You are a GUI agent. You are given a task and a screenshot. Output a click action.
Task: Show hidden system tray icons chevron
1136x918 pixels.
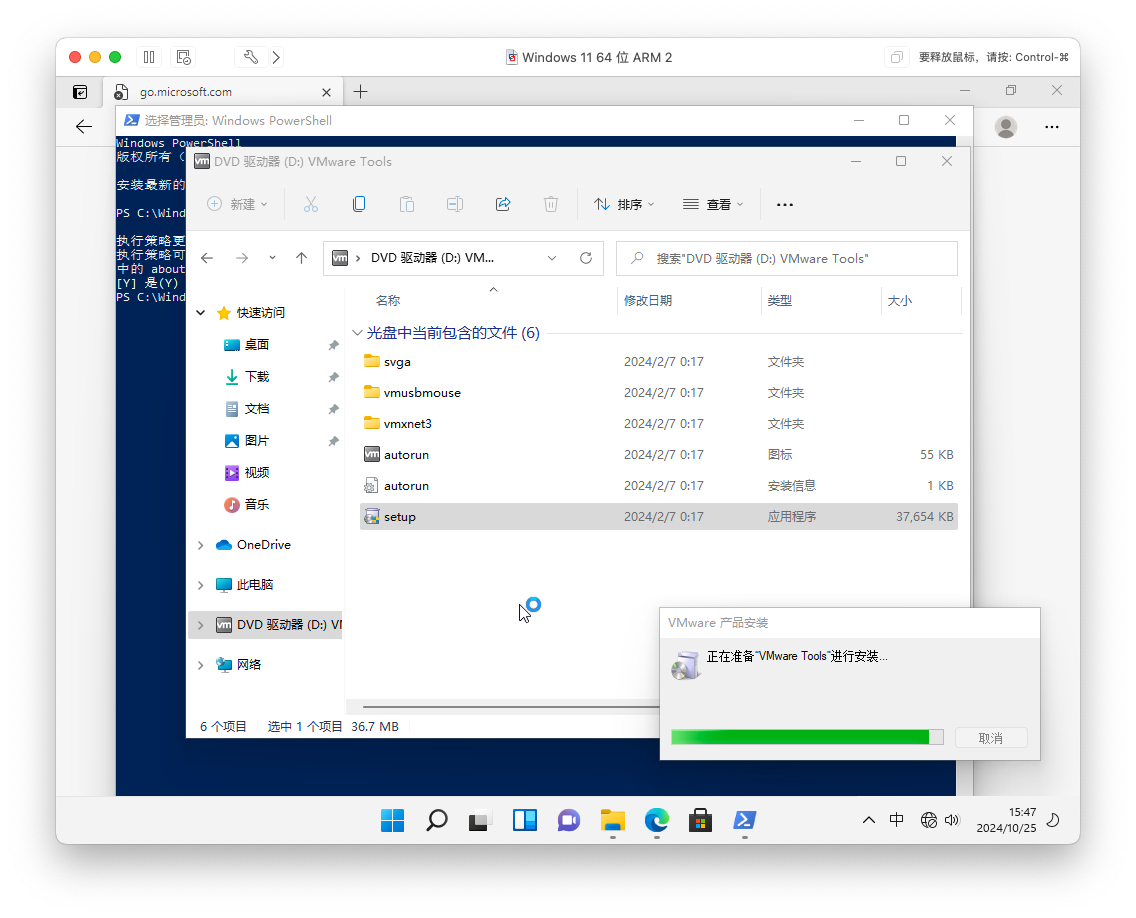tap(869, 819)
